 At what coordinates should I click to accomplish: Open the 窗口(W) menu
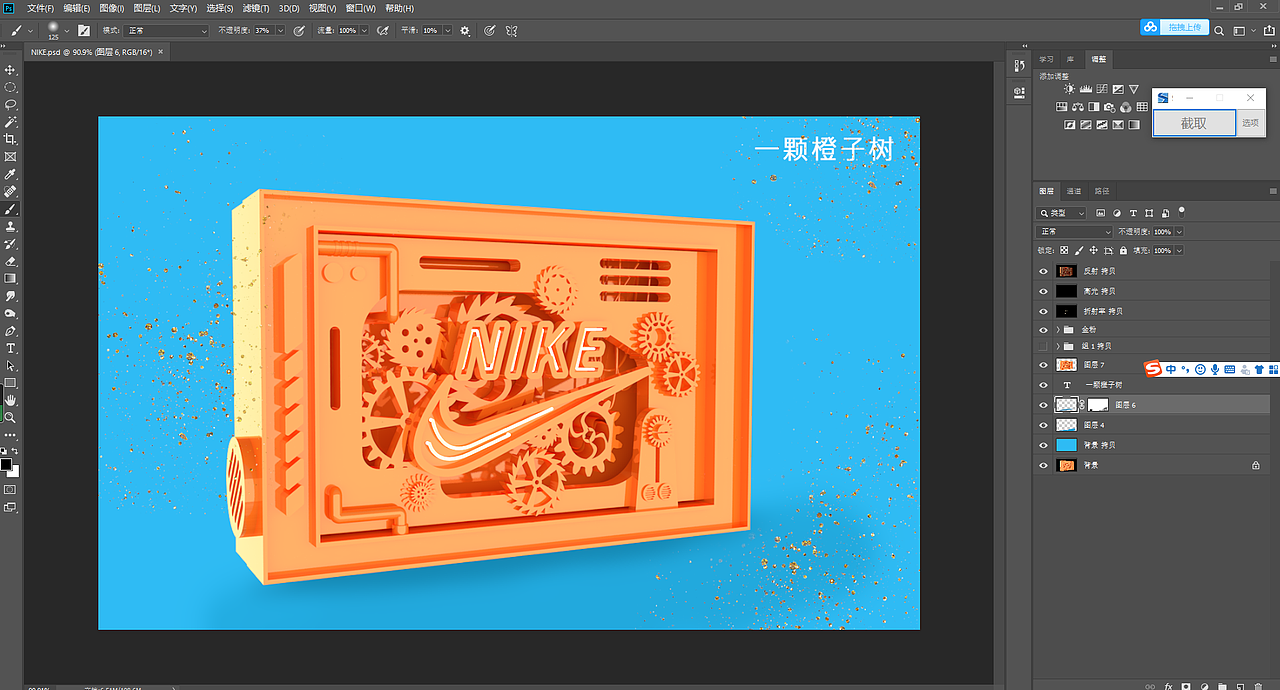[x=361, y=8]
